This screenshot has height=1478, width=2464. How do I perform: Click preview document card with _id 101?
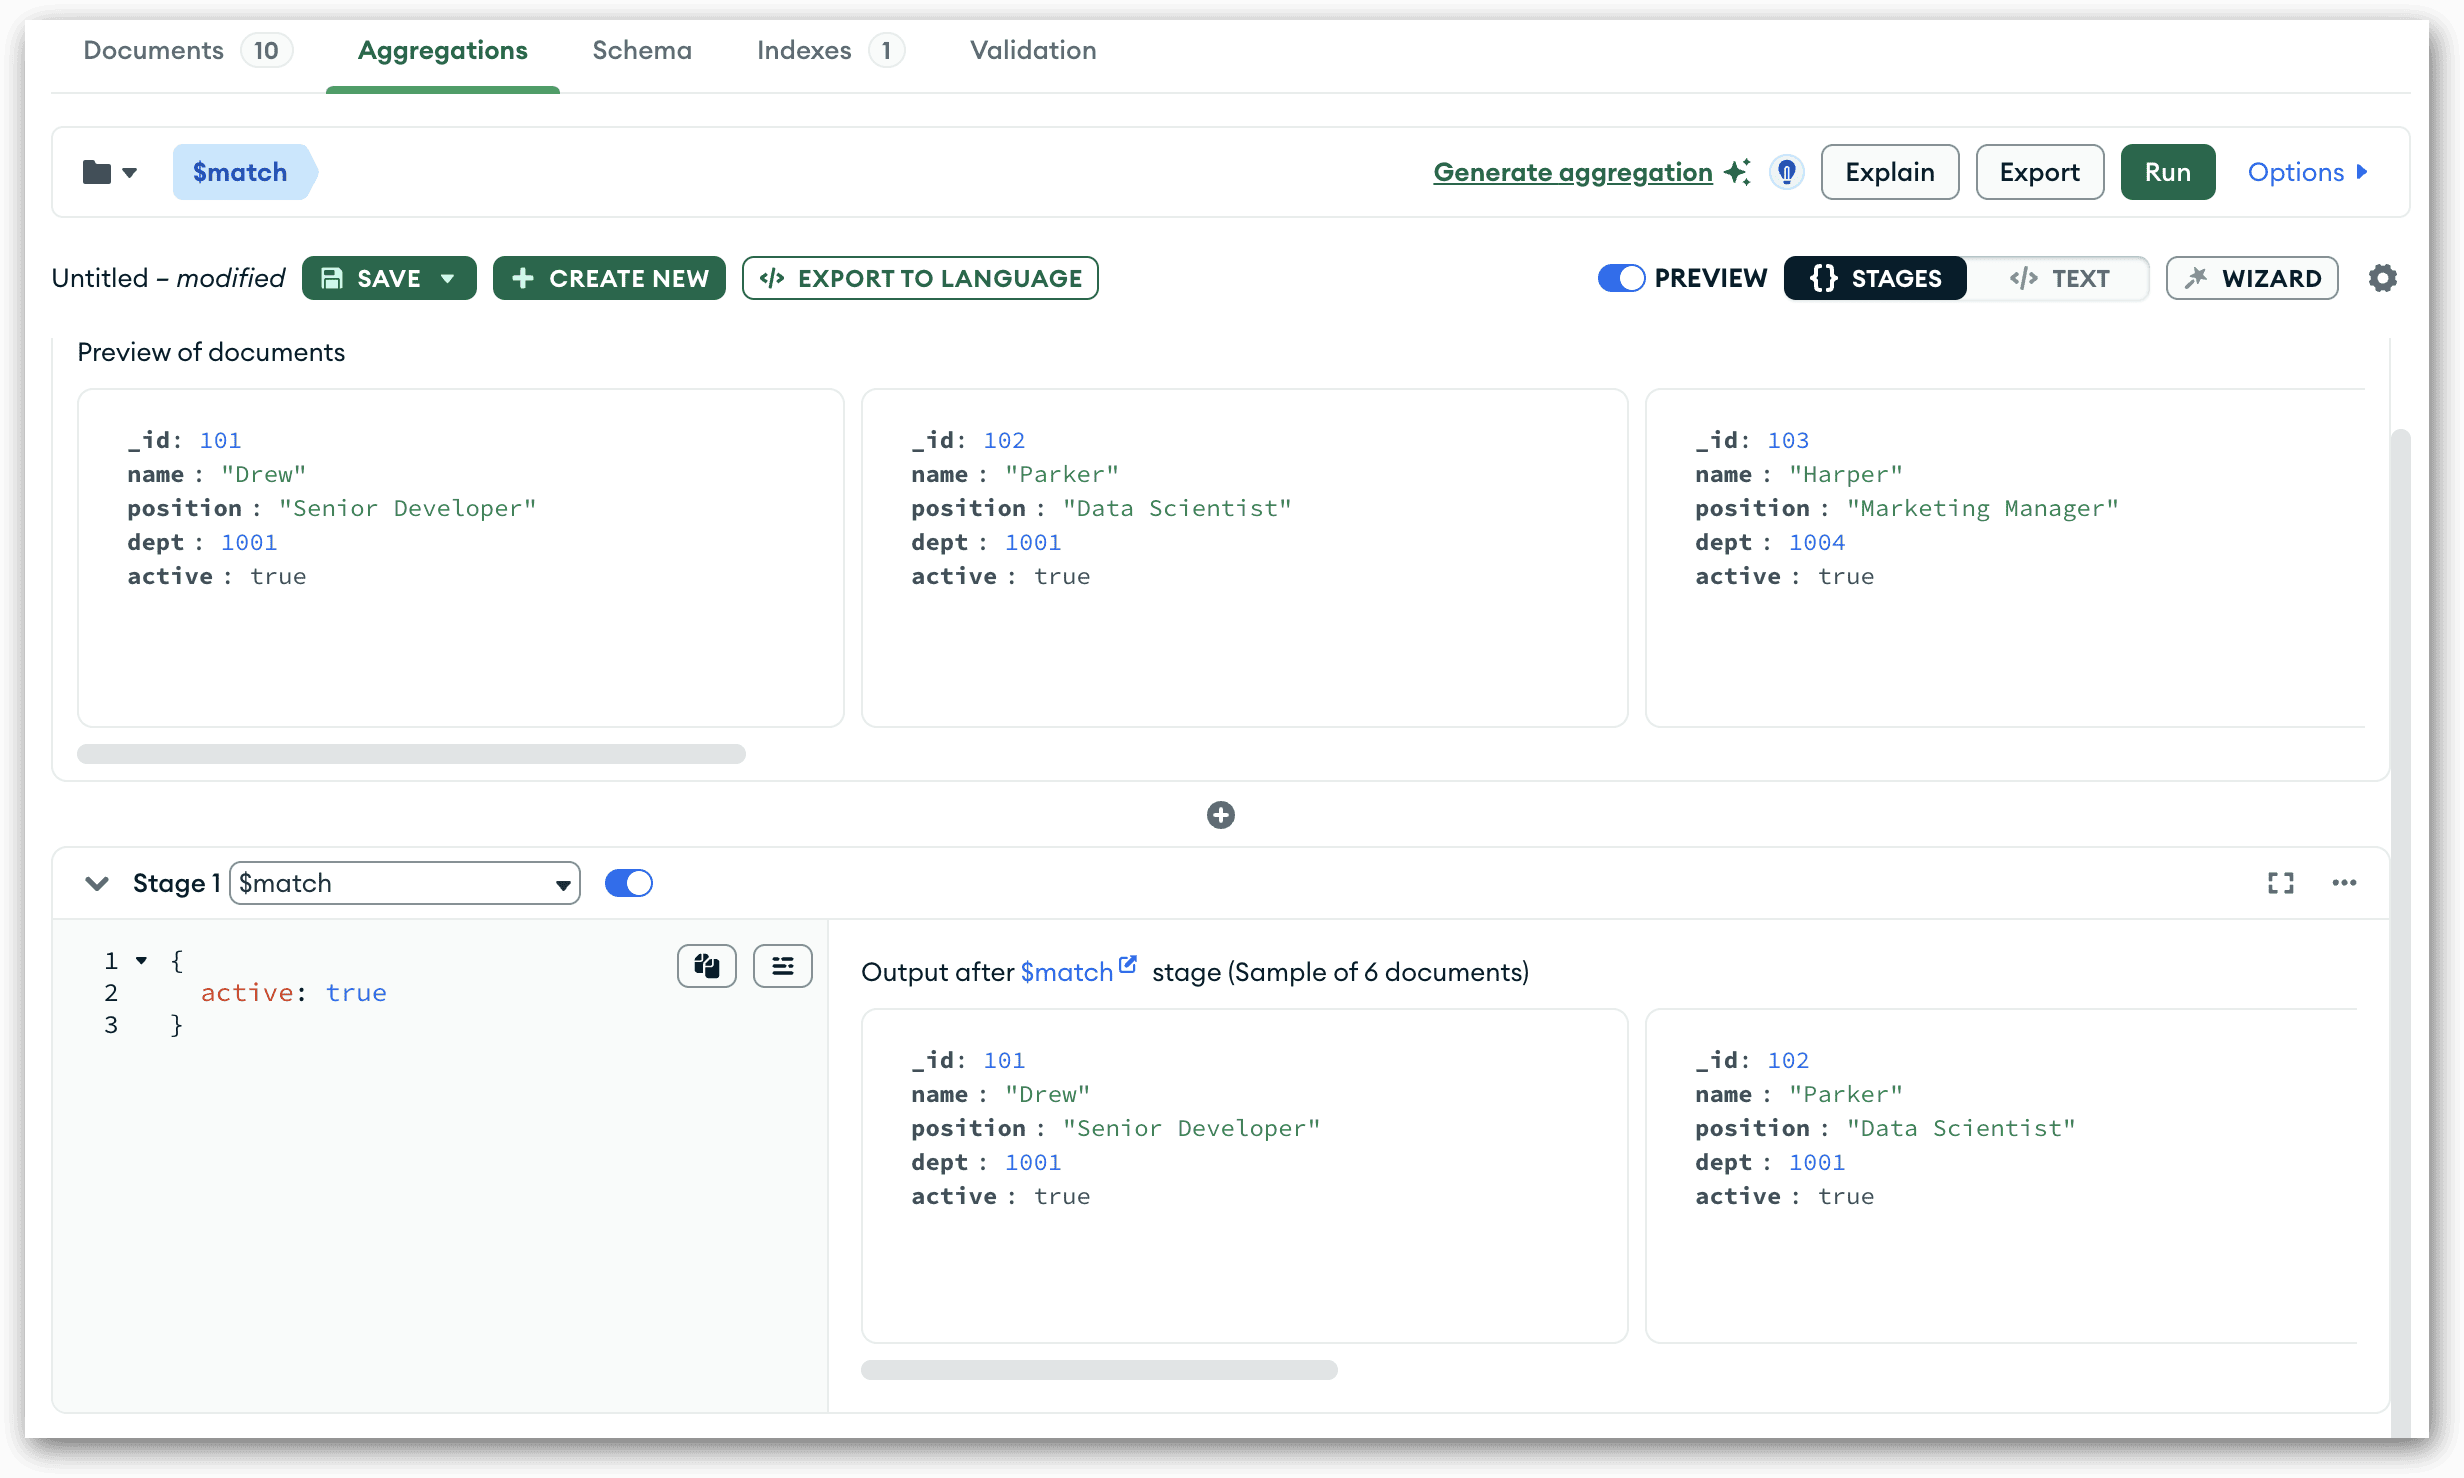click(461, 558)
